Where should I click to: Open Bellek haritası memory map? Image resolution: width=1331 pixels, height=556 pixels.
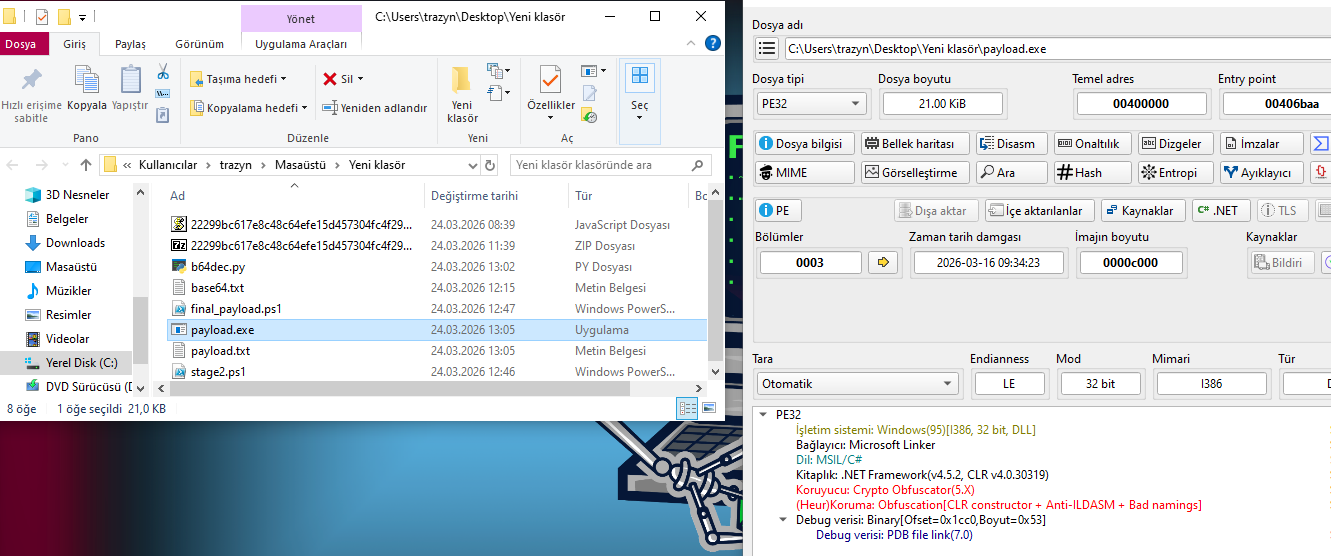914,143
